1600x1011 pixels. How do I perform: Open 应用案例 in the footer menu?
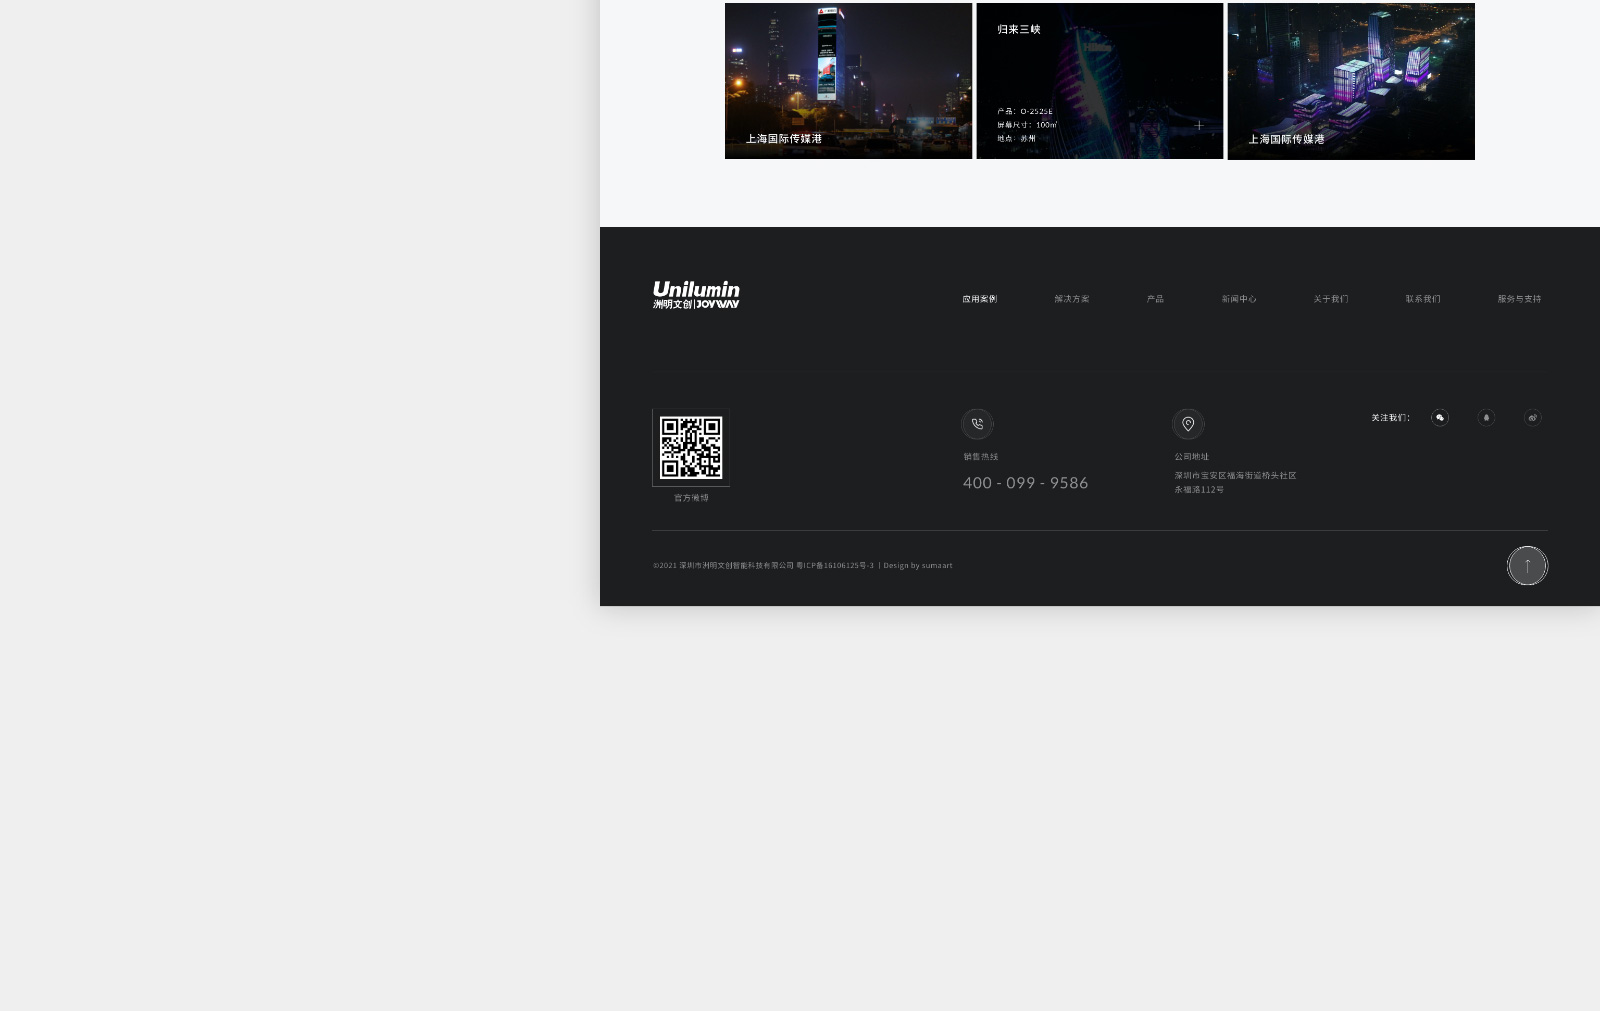point(979,299)
